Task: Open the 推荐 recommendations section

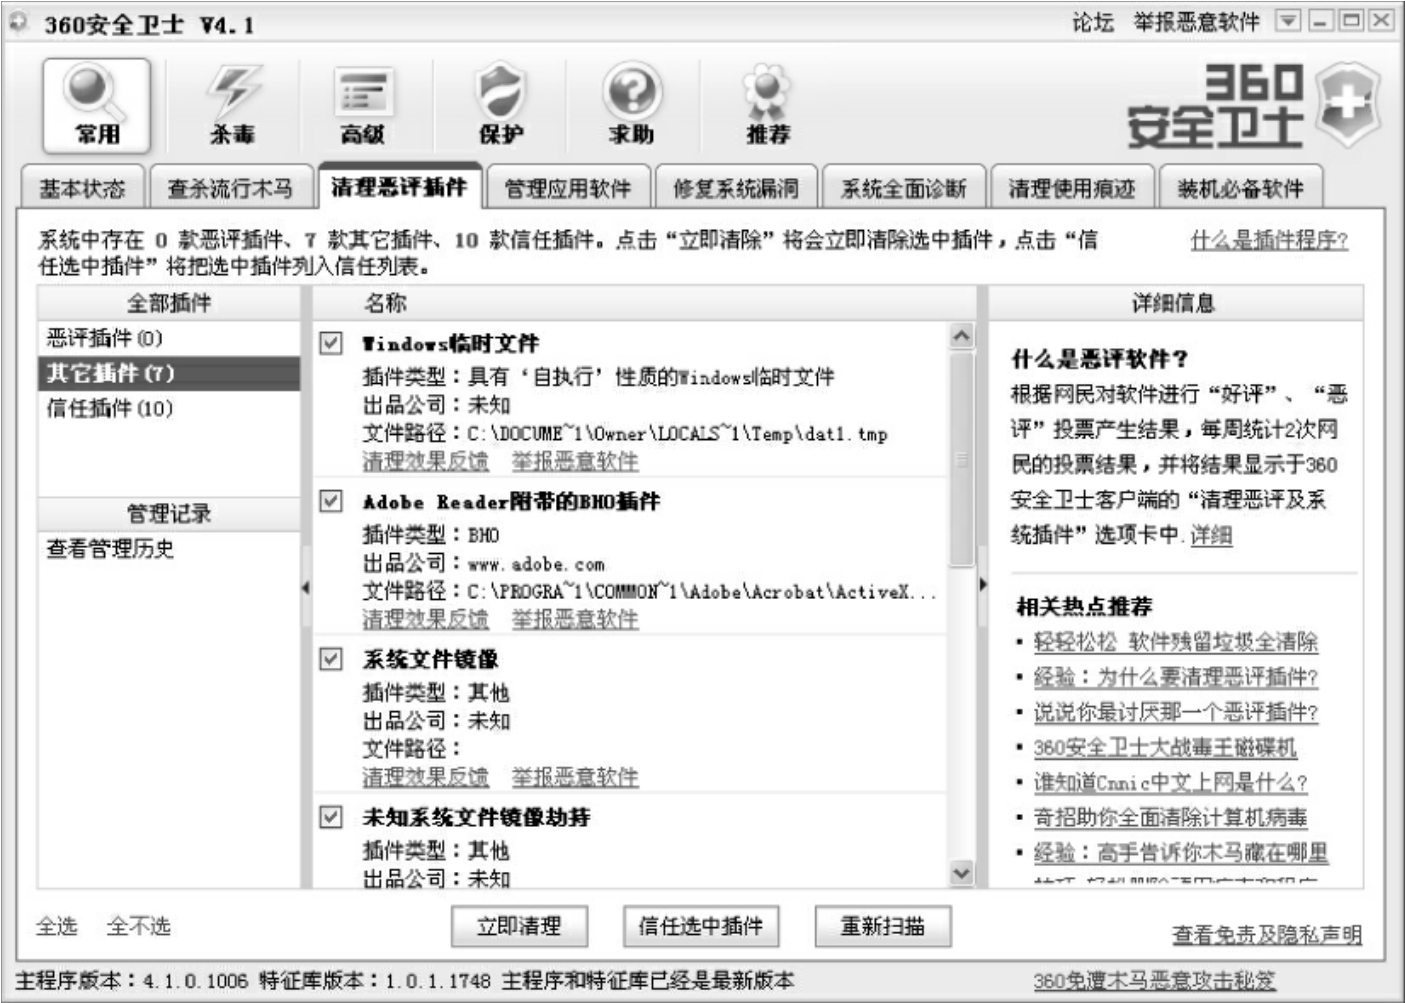Action: pyautogui.click(x=767, y=104)
